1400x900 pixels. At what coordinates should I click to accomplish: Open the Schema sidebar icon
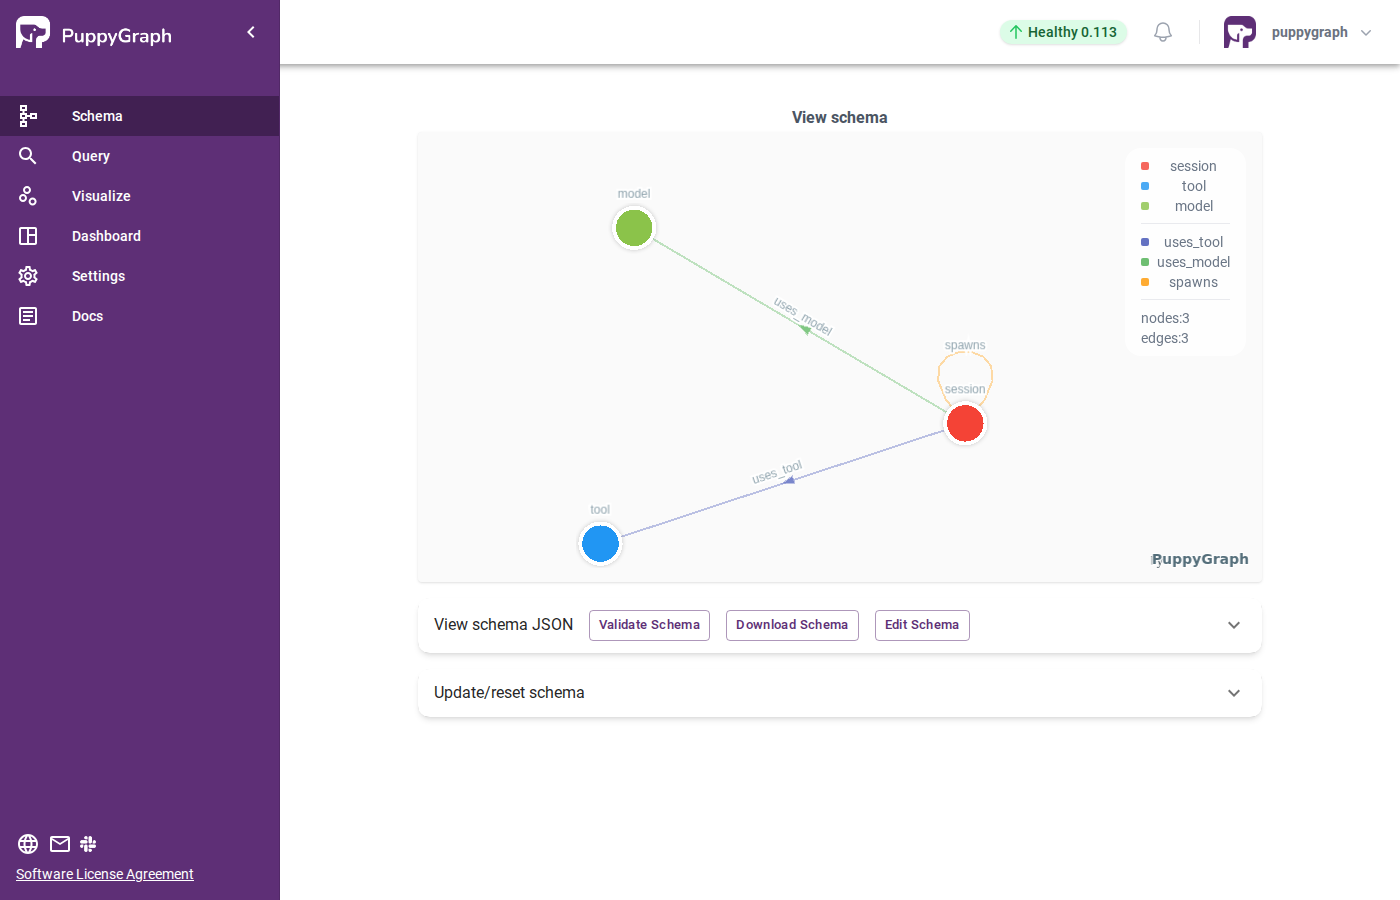27,115
